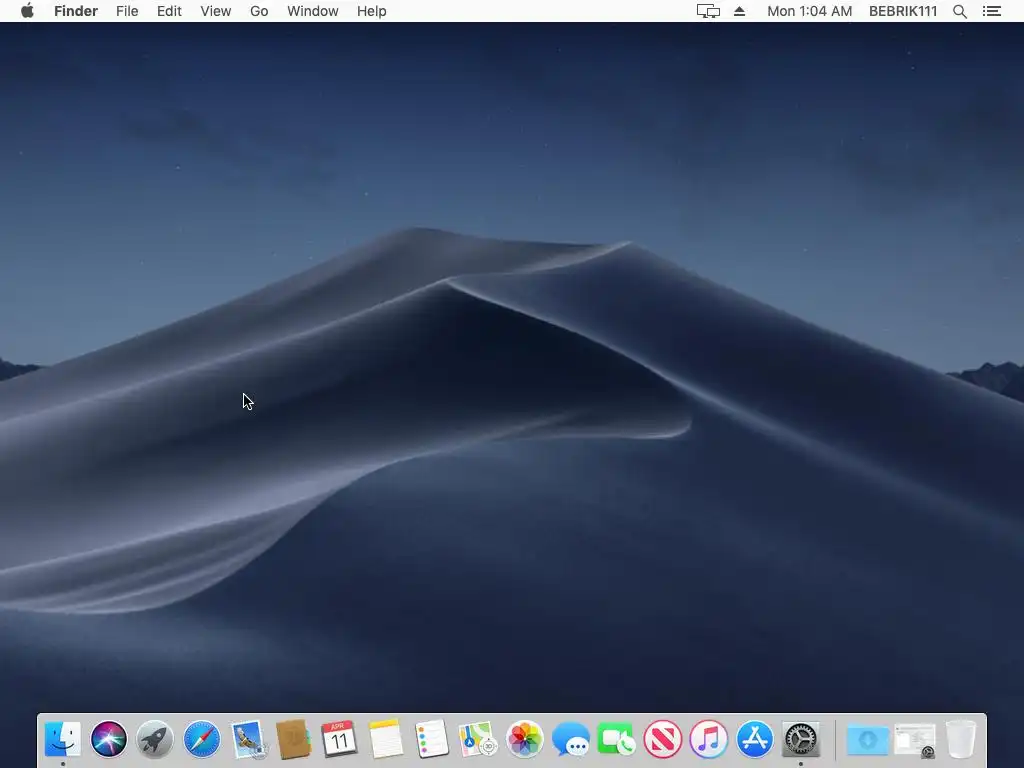Open iTunes music note icon
This screenshot has height=768, width=1024.
709,739
